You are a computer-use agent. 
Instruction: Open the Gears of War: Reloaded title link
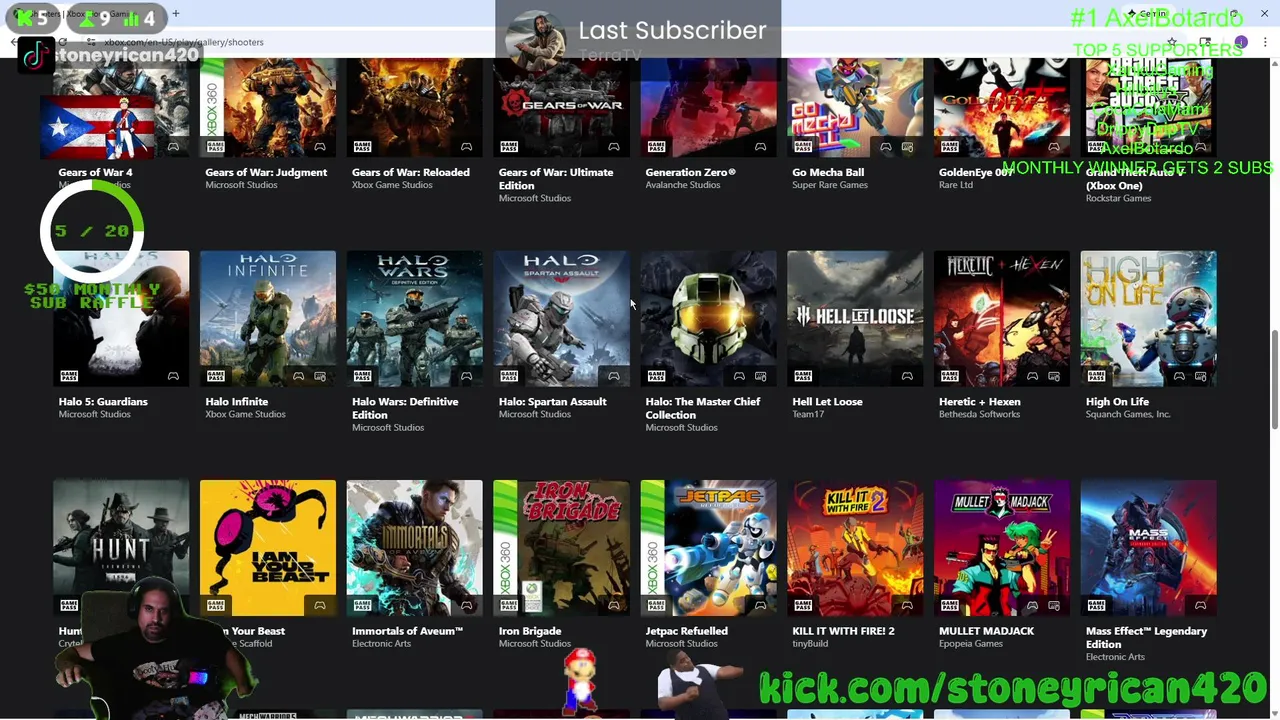[x=411, y=172]
